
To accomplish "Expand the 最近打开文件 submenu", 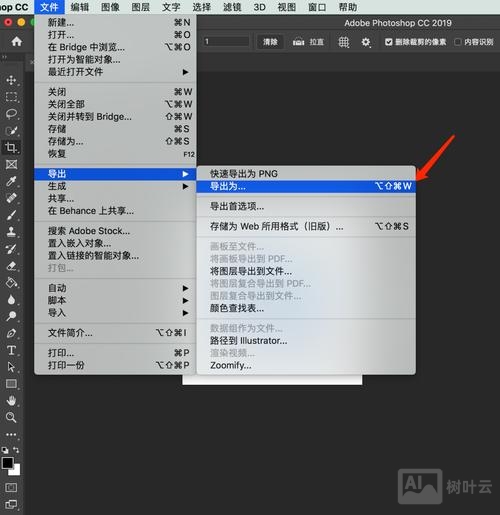I will tap(115, 72).
